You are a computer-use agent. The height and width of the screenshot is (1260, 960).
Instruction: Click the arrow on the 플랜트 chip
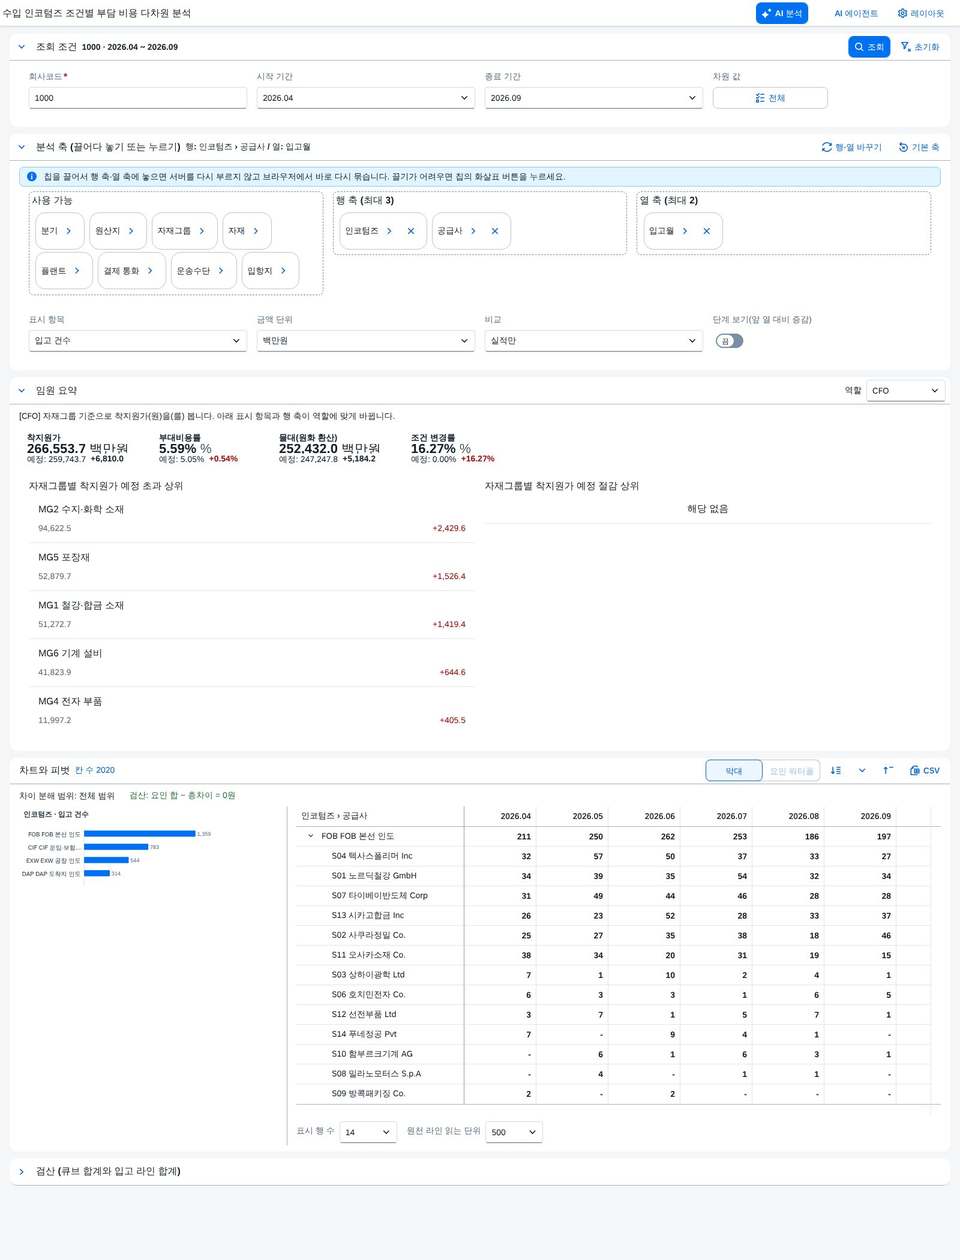tap(77, 271)
